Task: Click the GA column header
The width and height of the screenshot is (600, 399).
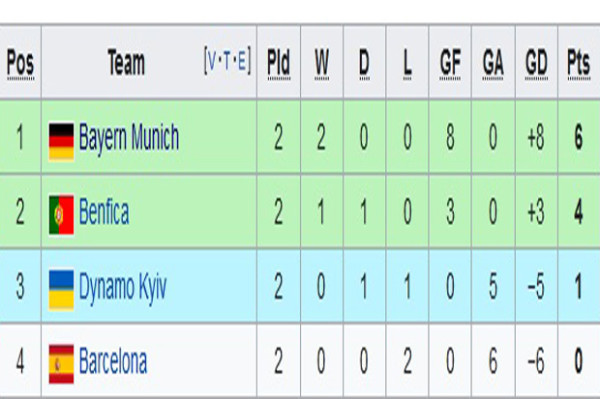Action: [x=493, y=63]
